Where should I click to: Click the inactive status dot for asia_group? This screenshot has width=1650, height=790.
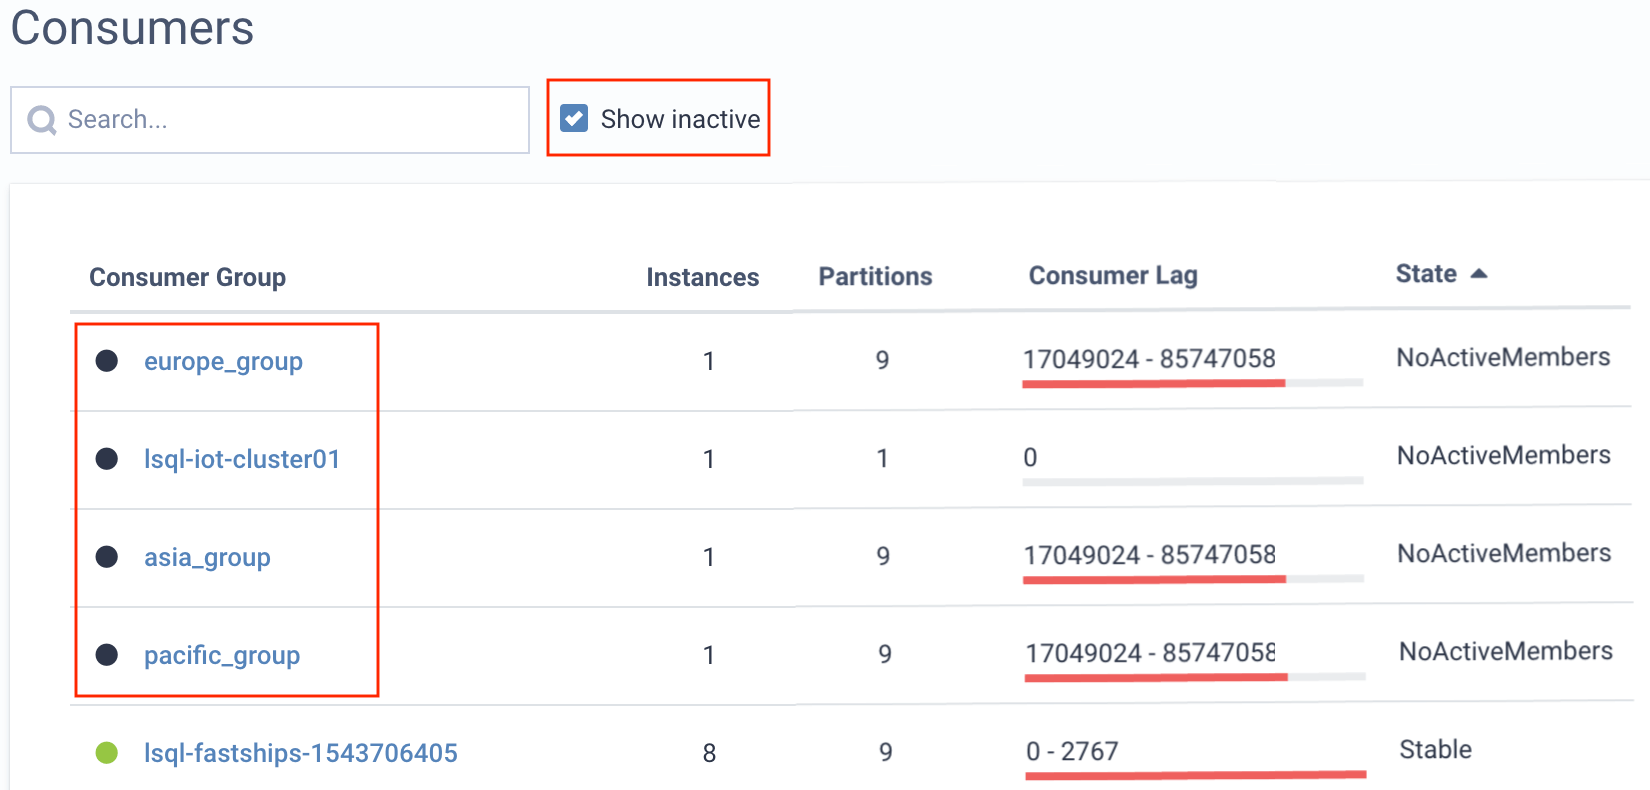point(107,557)
